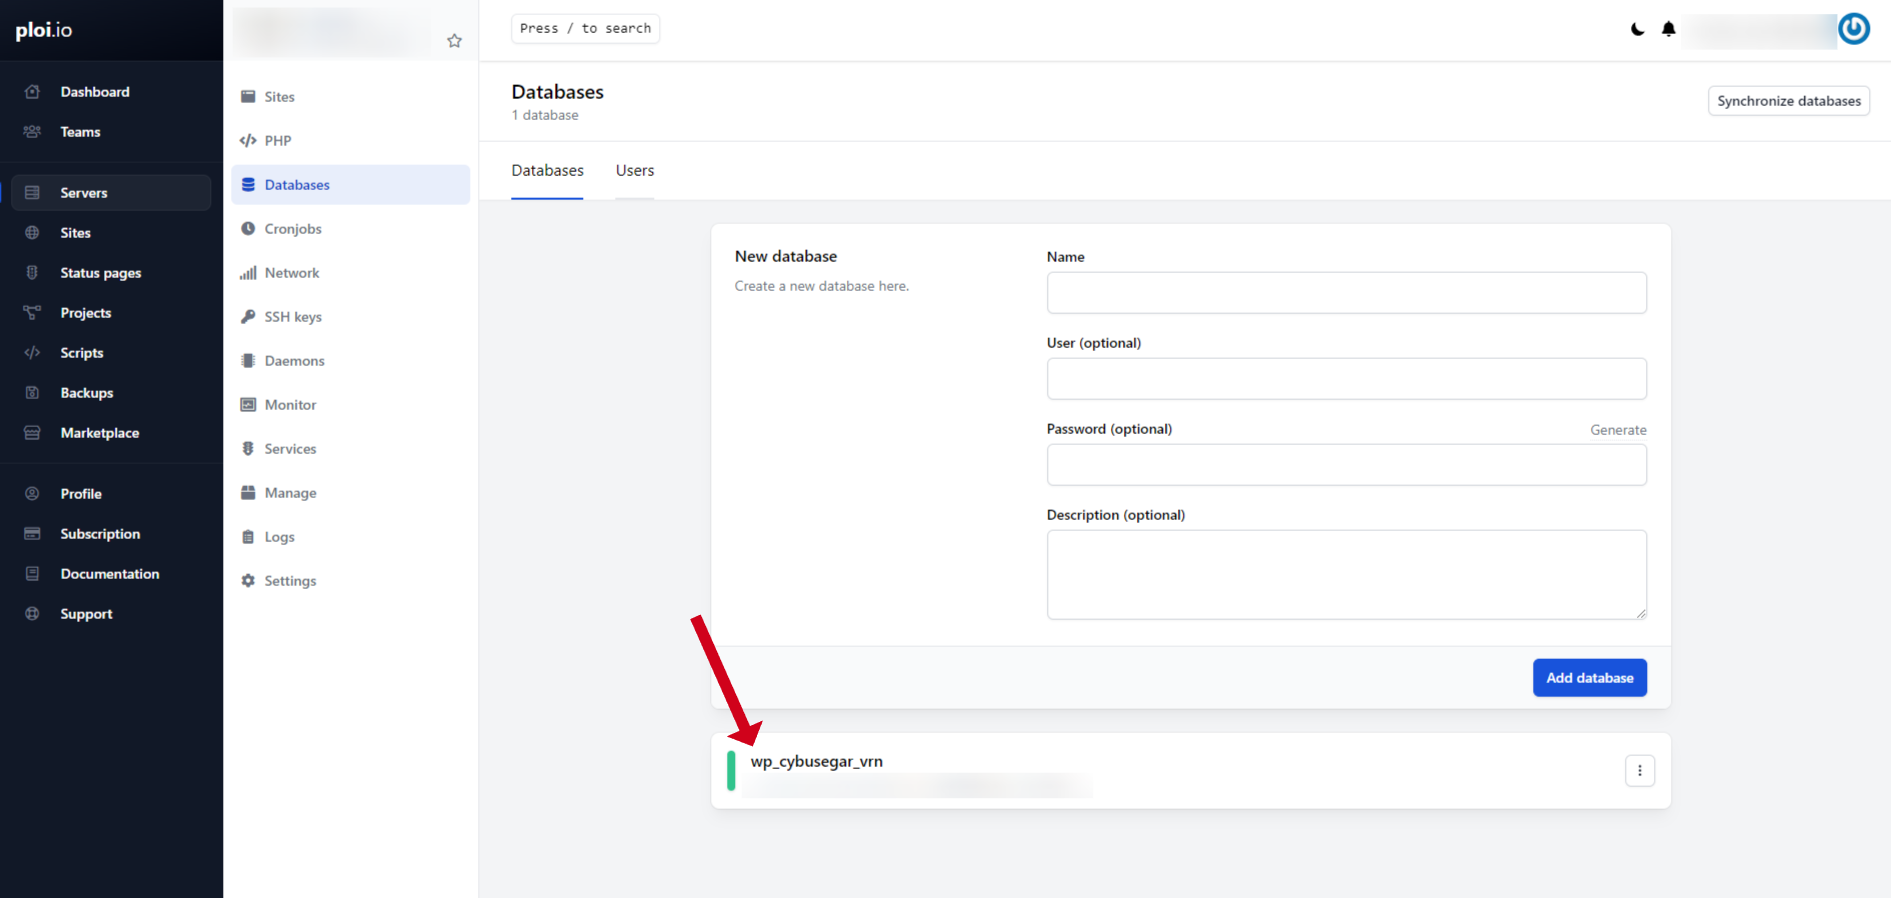The image size is (1891, 898).
Task: Click the Dashboard icon in sidebar
Action: point(32,92)
